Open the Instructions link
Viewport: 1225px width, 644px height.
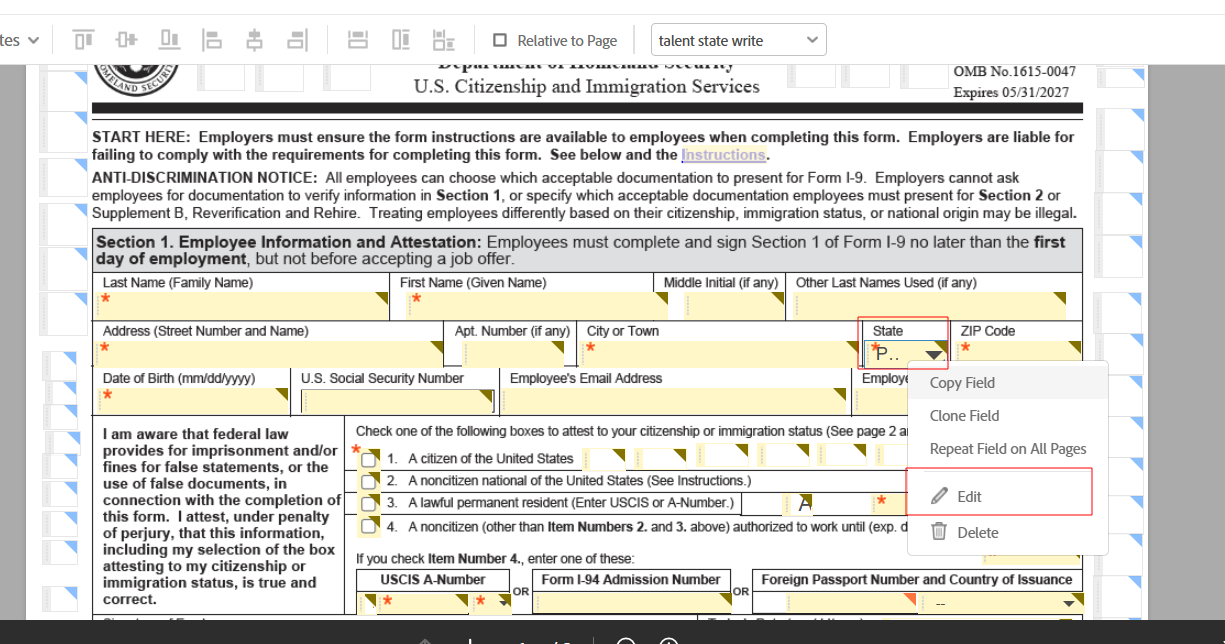723,155
